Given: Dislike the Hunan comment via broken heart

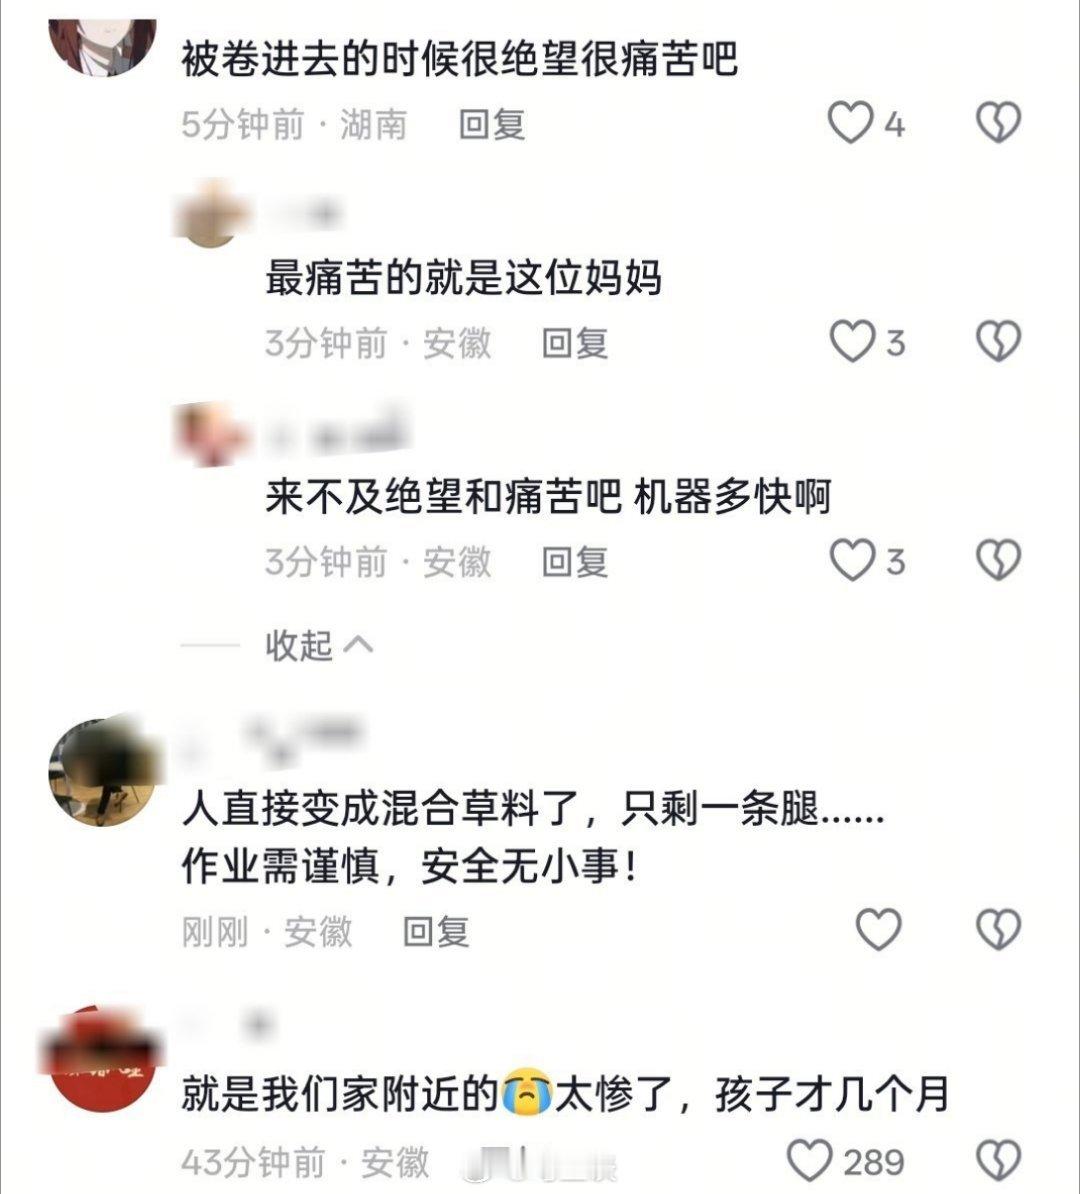Looking at the screenshot, I should coord(999,123).
